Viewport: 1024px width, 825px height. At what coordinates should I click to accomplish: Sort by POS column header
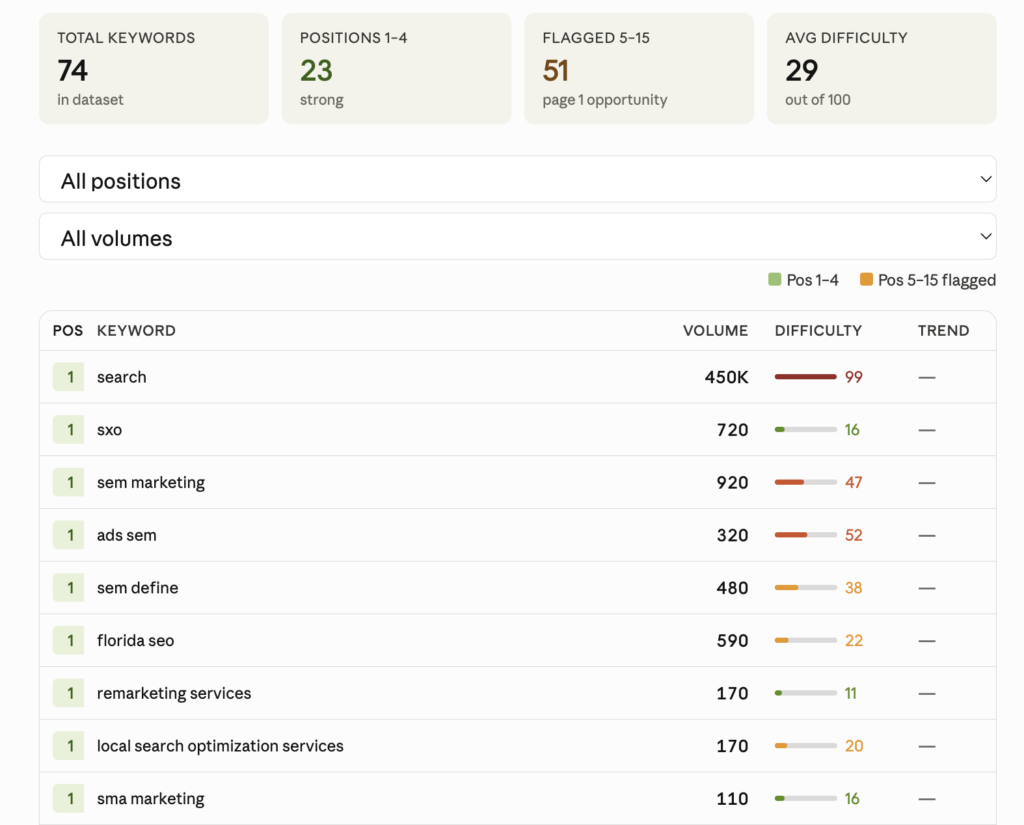[68, 331]
